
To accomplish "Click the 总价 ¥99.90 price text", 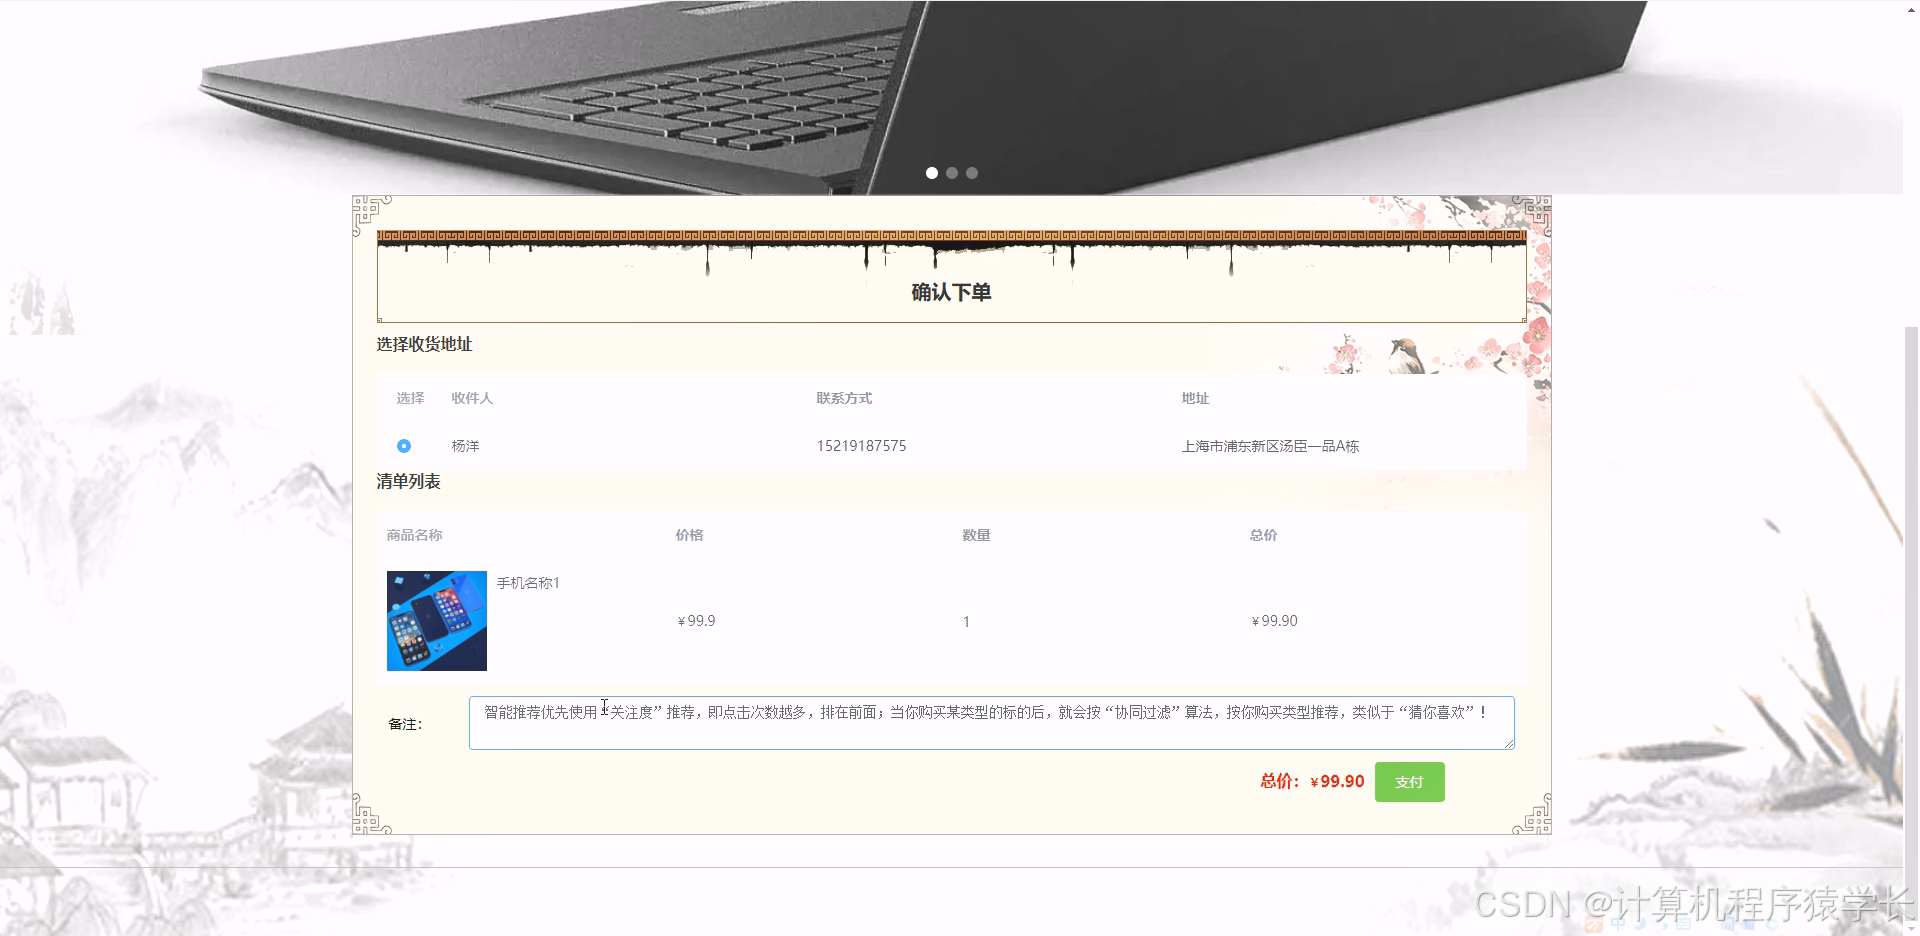I will [x=1311, y=782].
